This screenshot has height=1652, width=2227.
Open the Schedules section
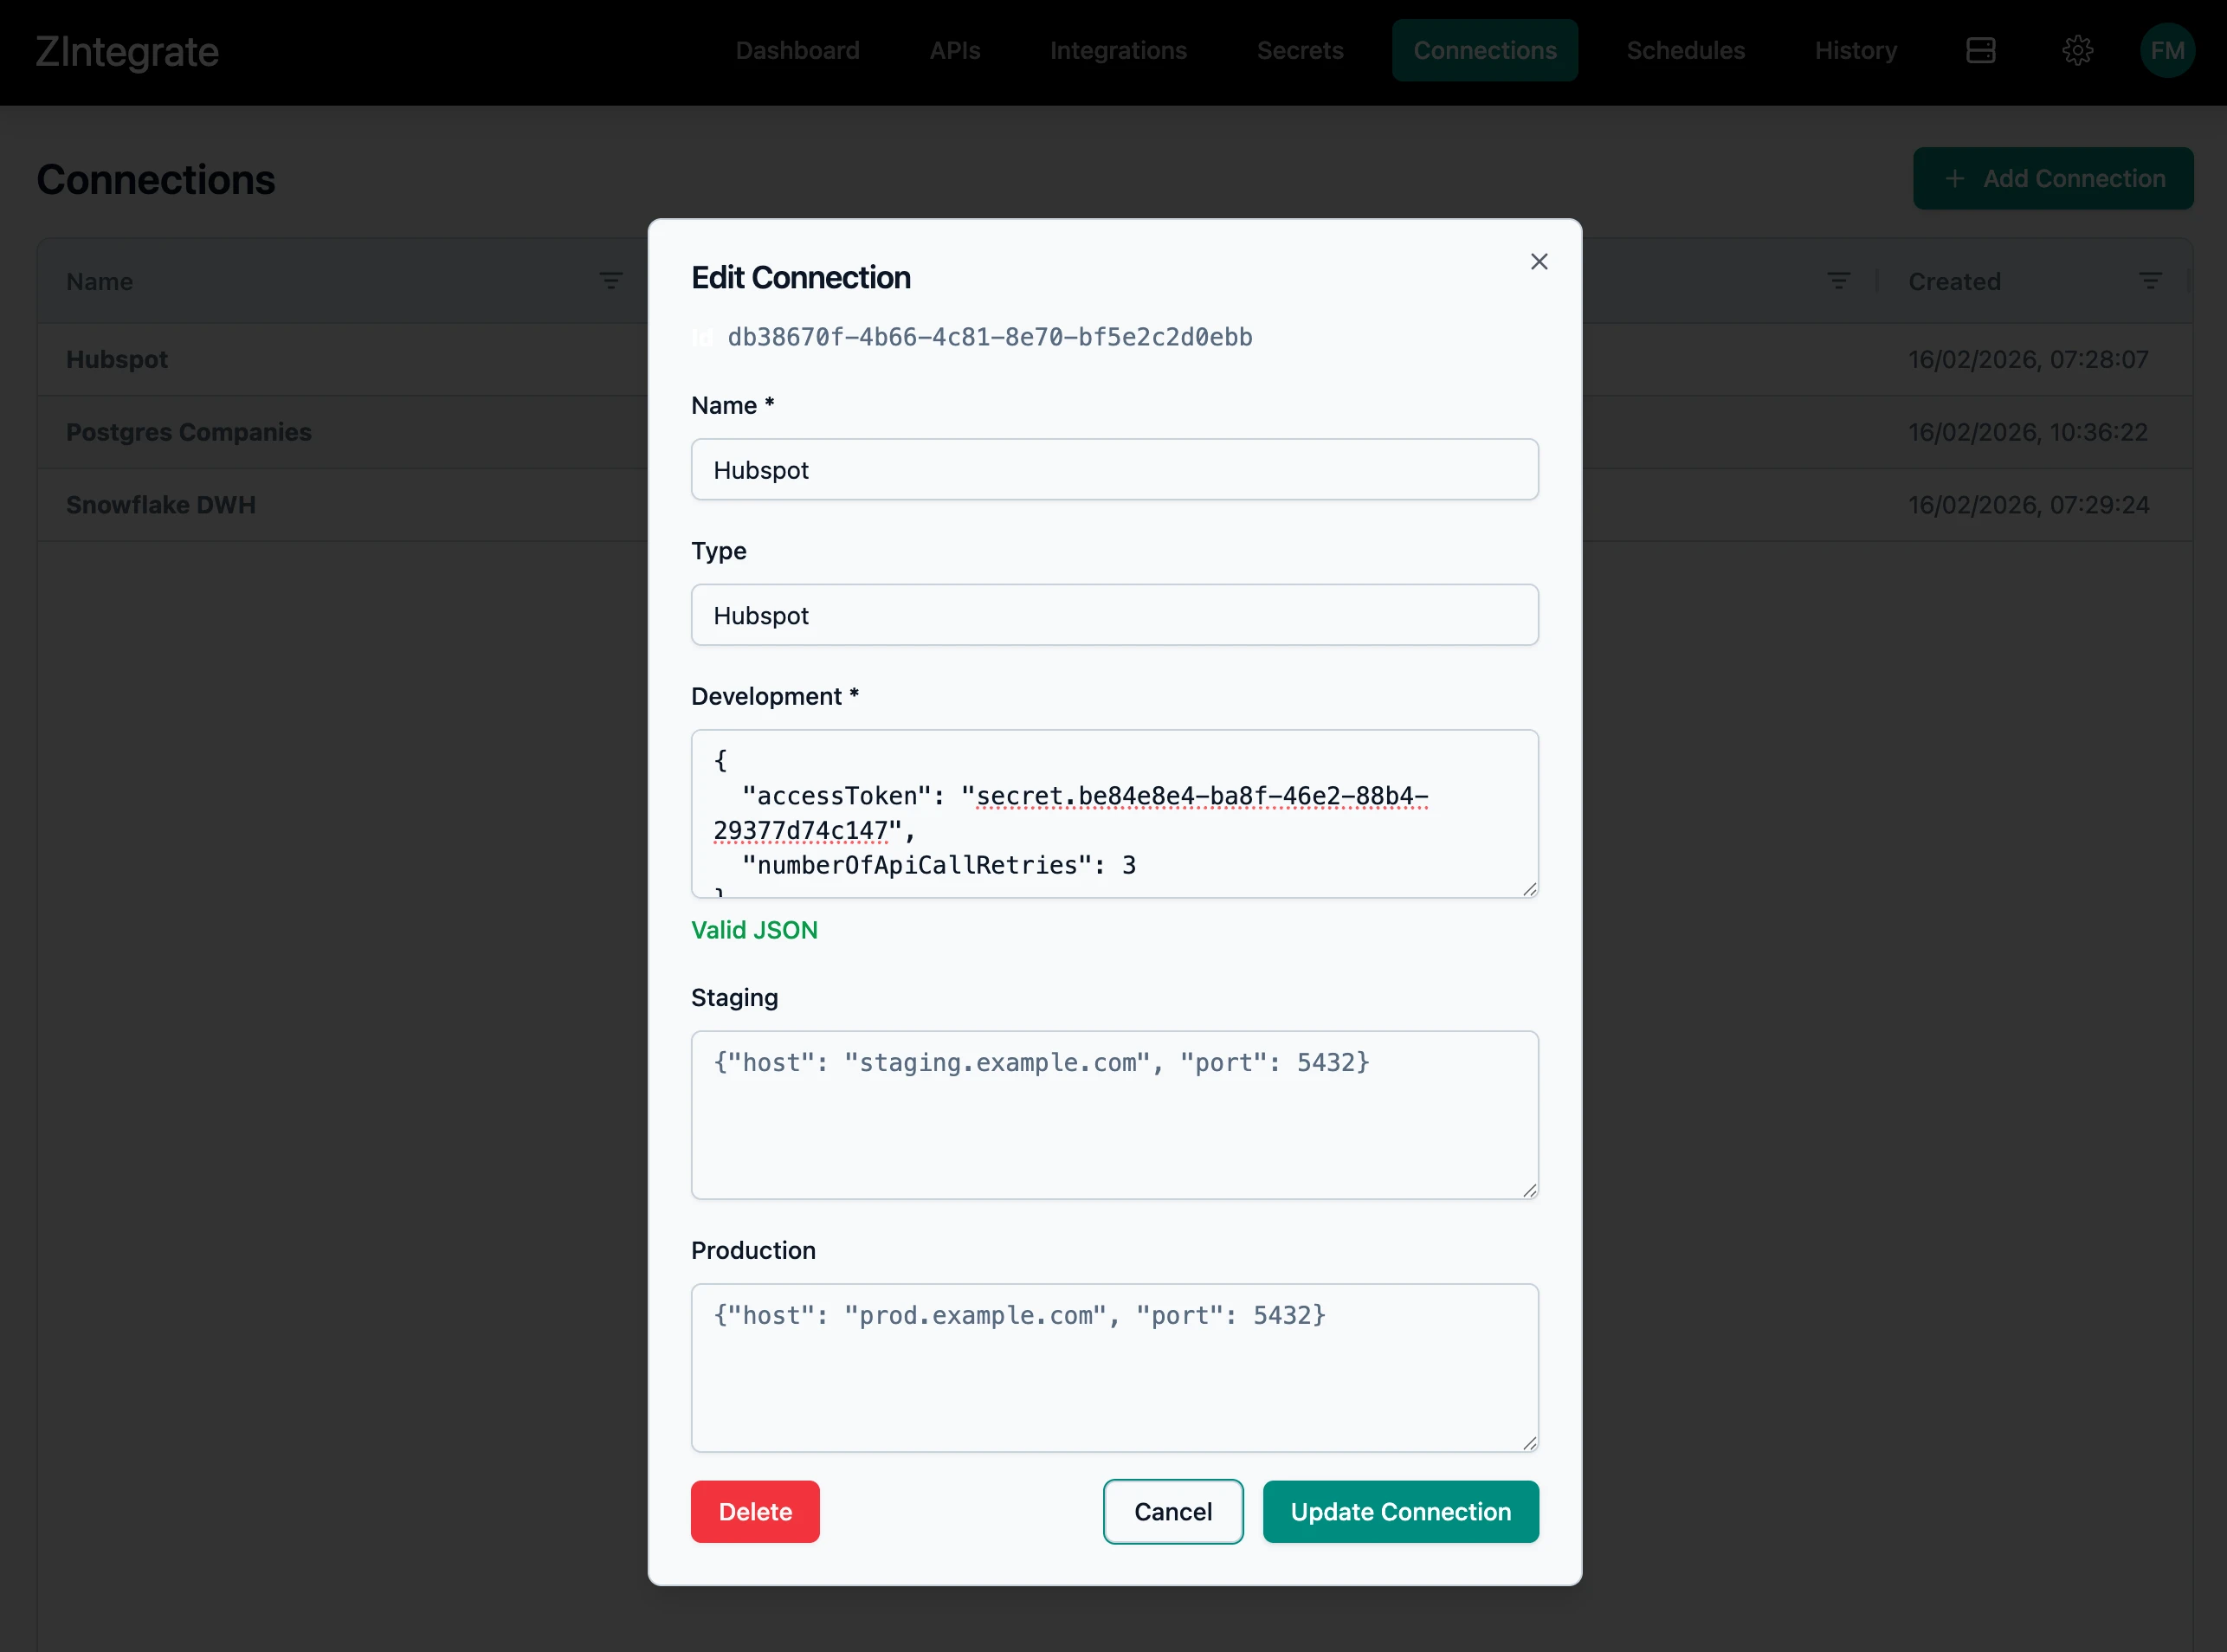1685,50
